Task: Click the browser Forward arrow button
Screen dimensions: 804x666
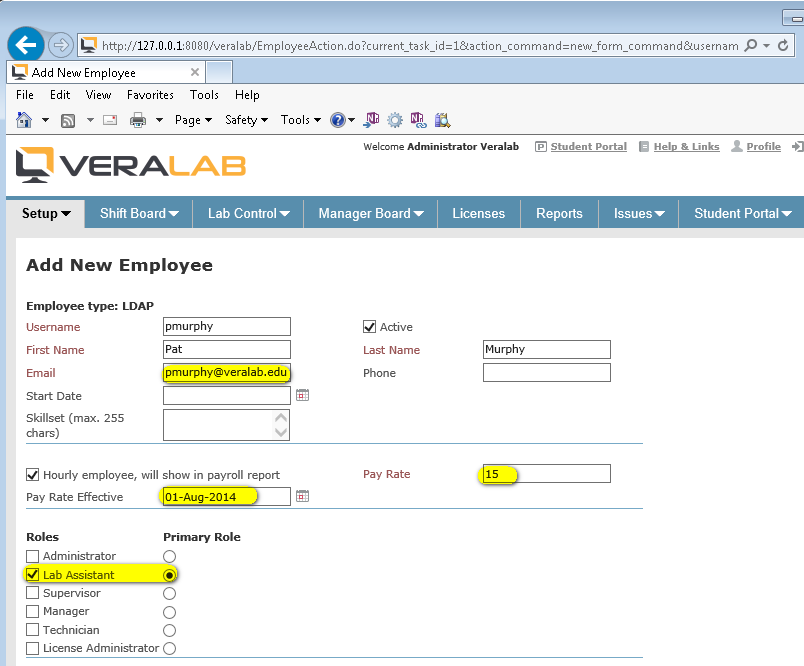Action: [x=61, y=45]
